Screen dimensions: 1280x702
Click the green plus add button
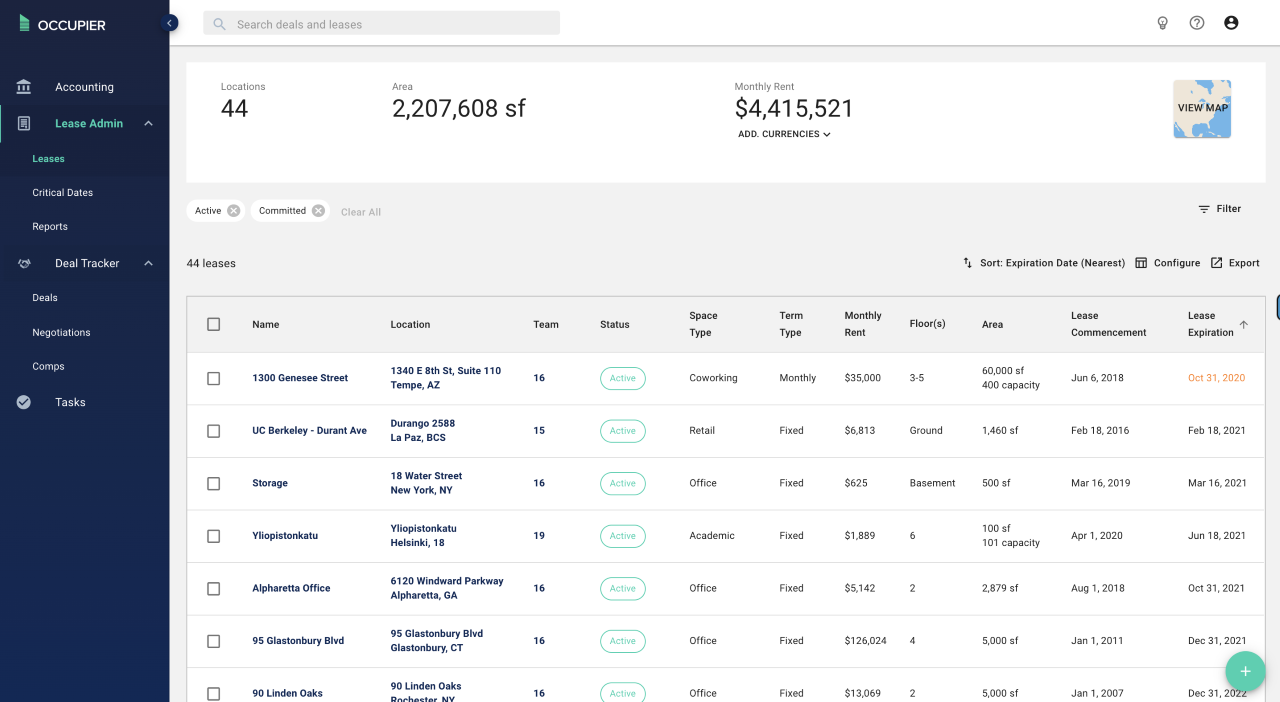(1245, 671)
